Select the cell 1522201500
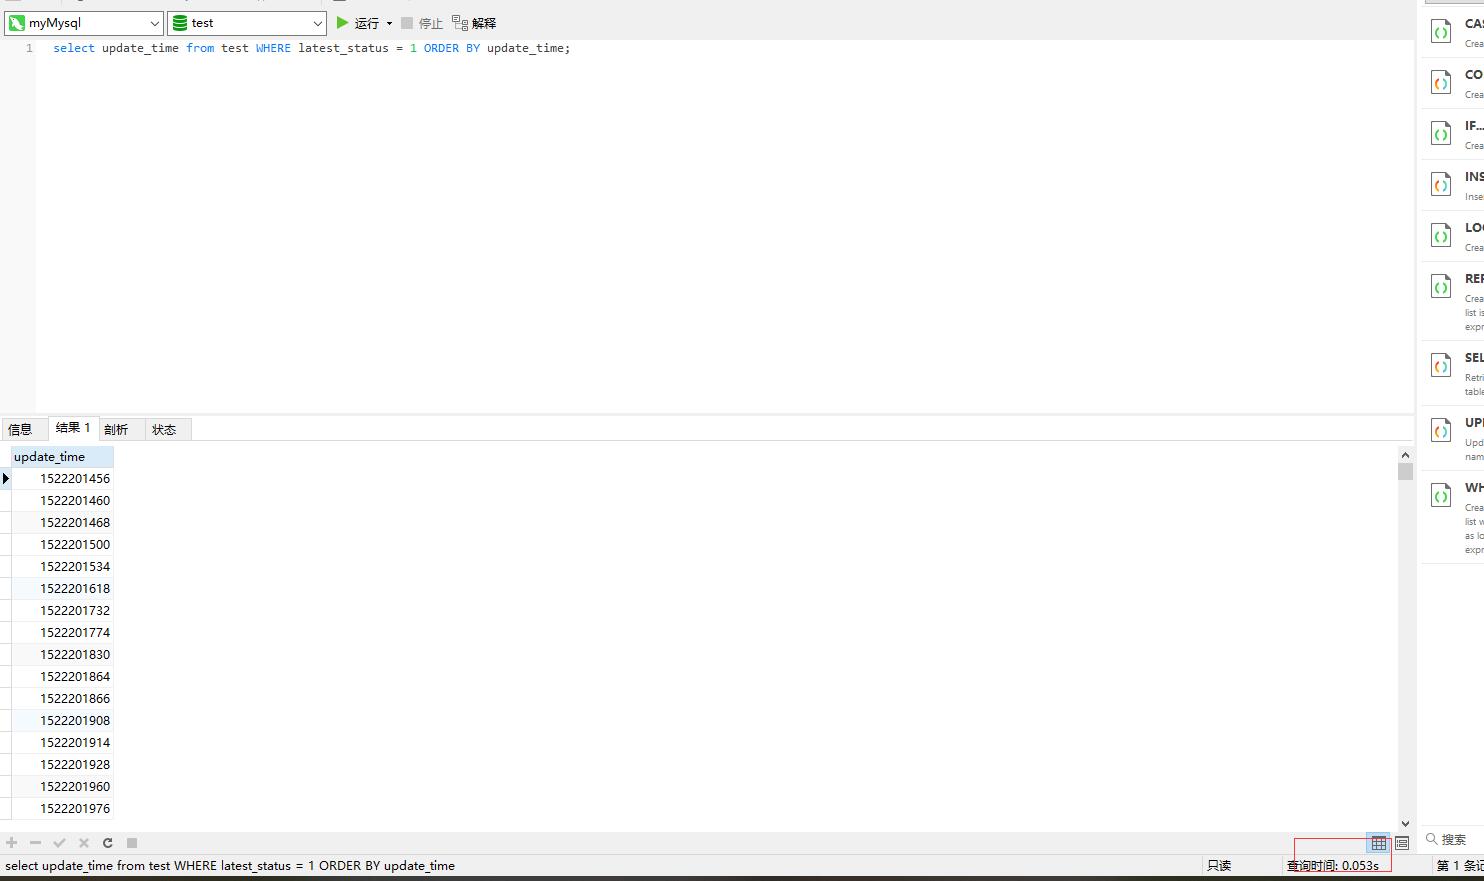Viewport: 1484px width, 881px height. 62,545
